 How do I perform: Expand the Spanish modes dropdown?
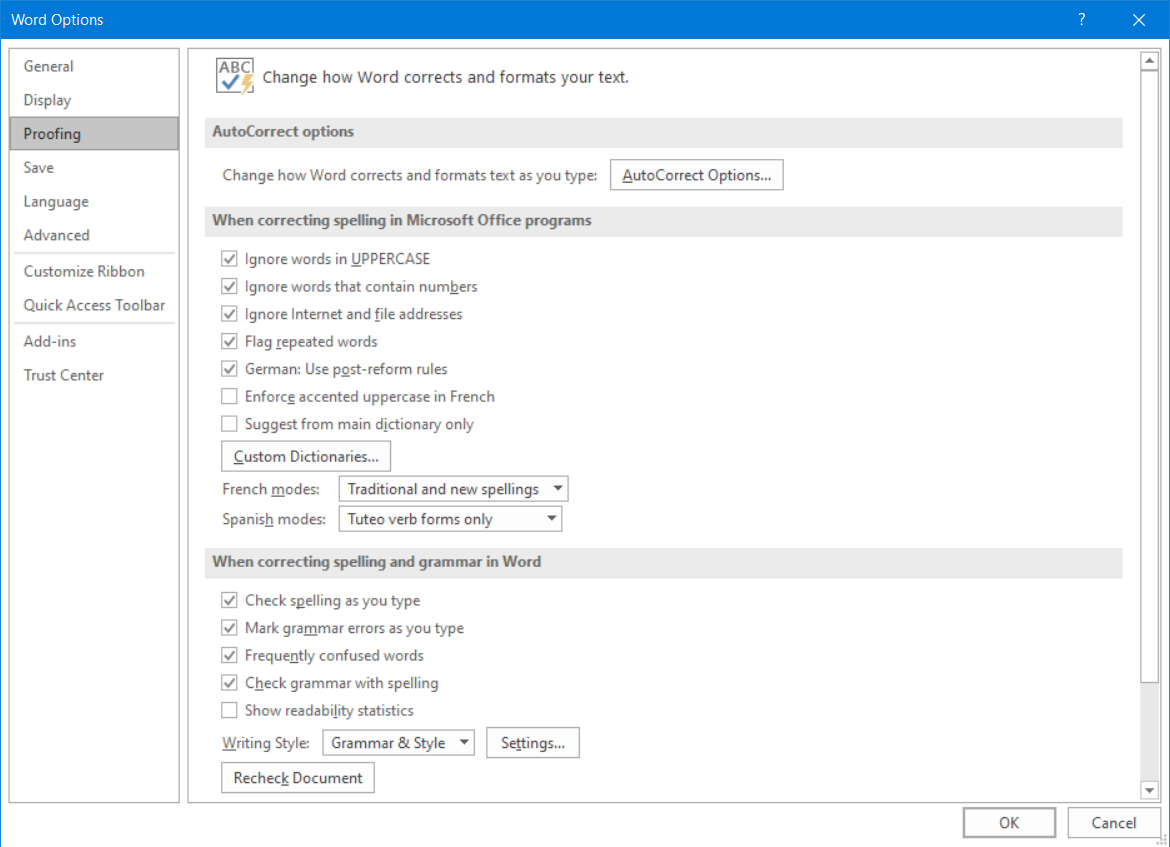pyautogui.click(x=450, y=519)
